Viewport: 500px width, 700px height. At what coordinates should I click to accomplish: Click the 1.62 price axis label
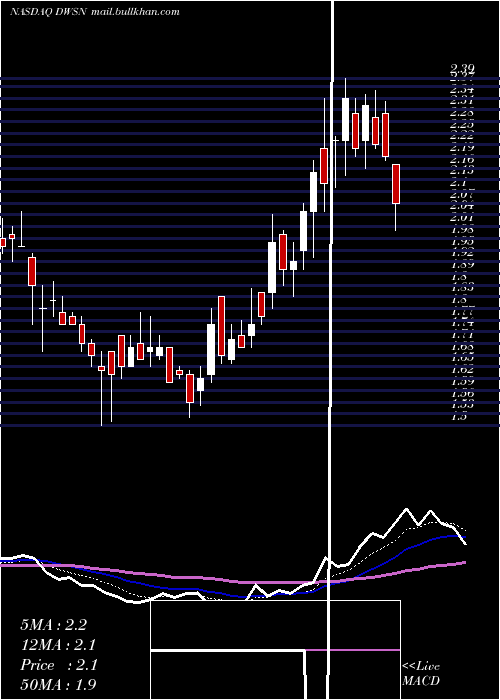pos(462,370)
